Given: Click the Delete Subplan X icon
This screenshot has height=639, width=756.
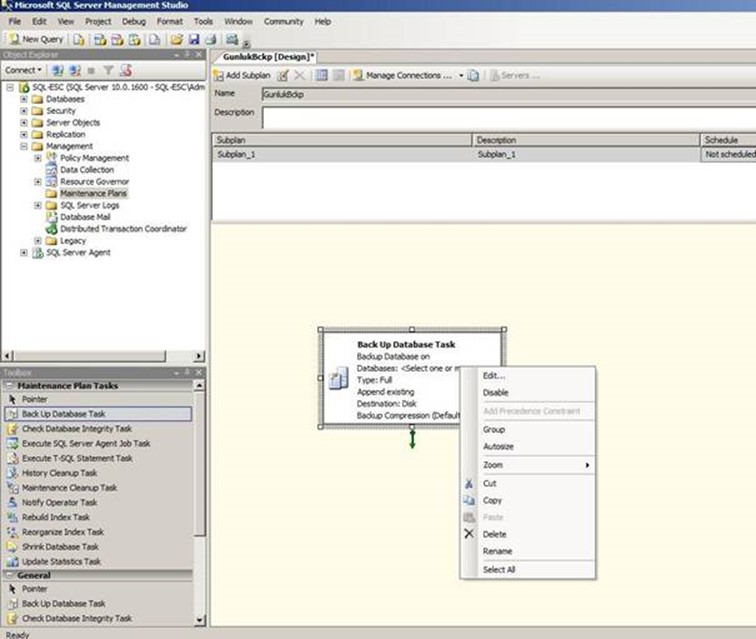Looking at the screenshot, I should click(299, 75).
